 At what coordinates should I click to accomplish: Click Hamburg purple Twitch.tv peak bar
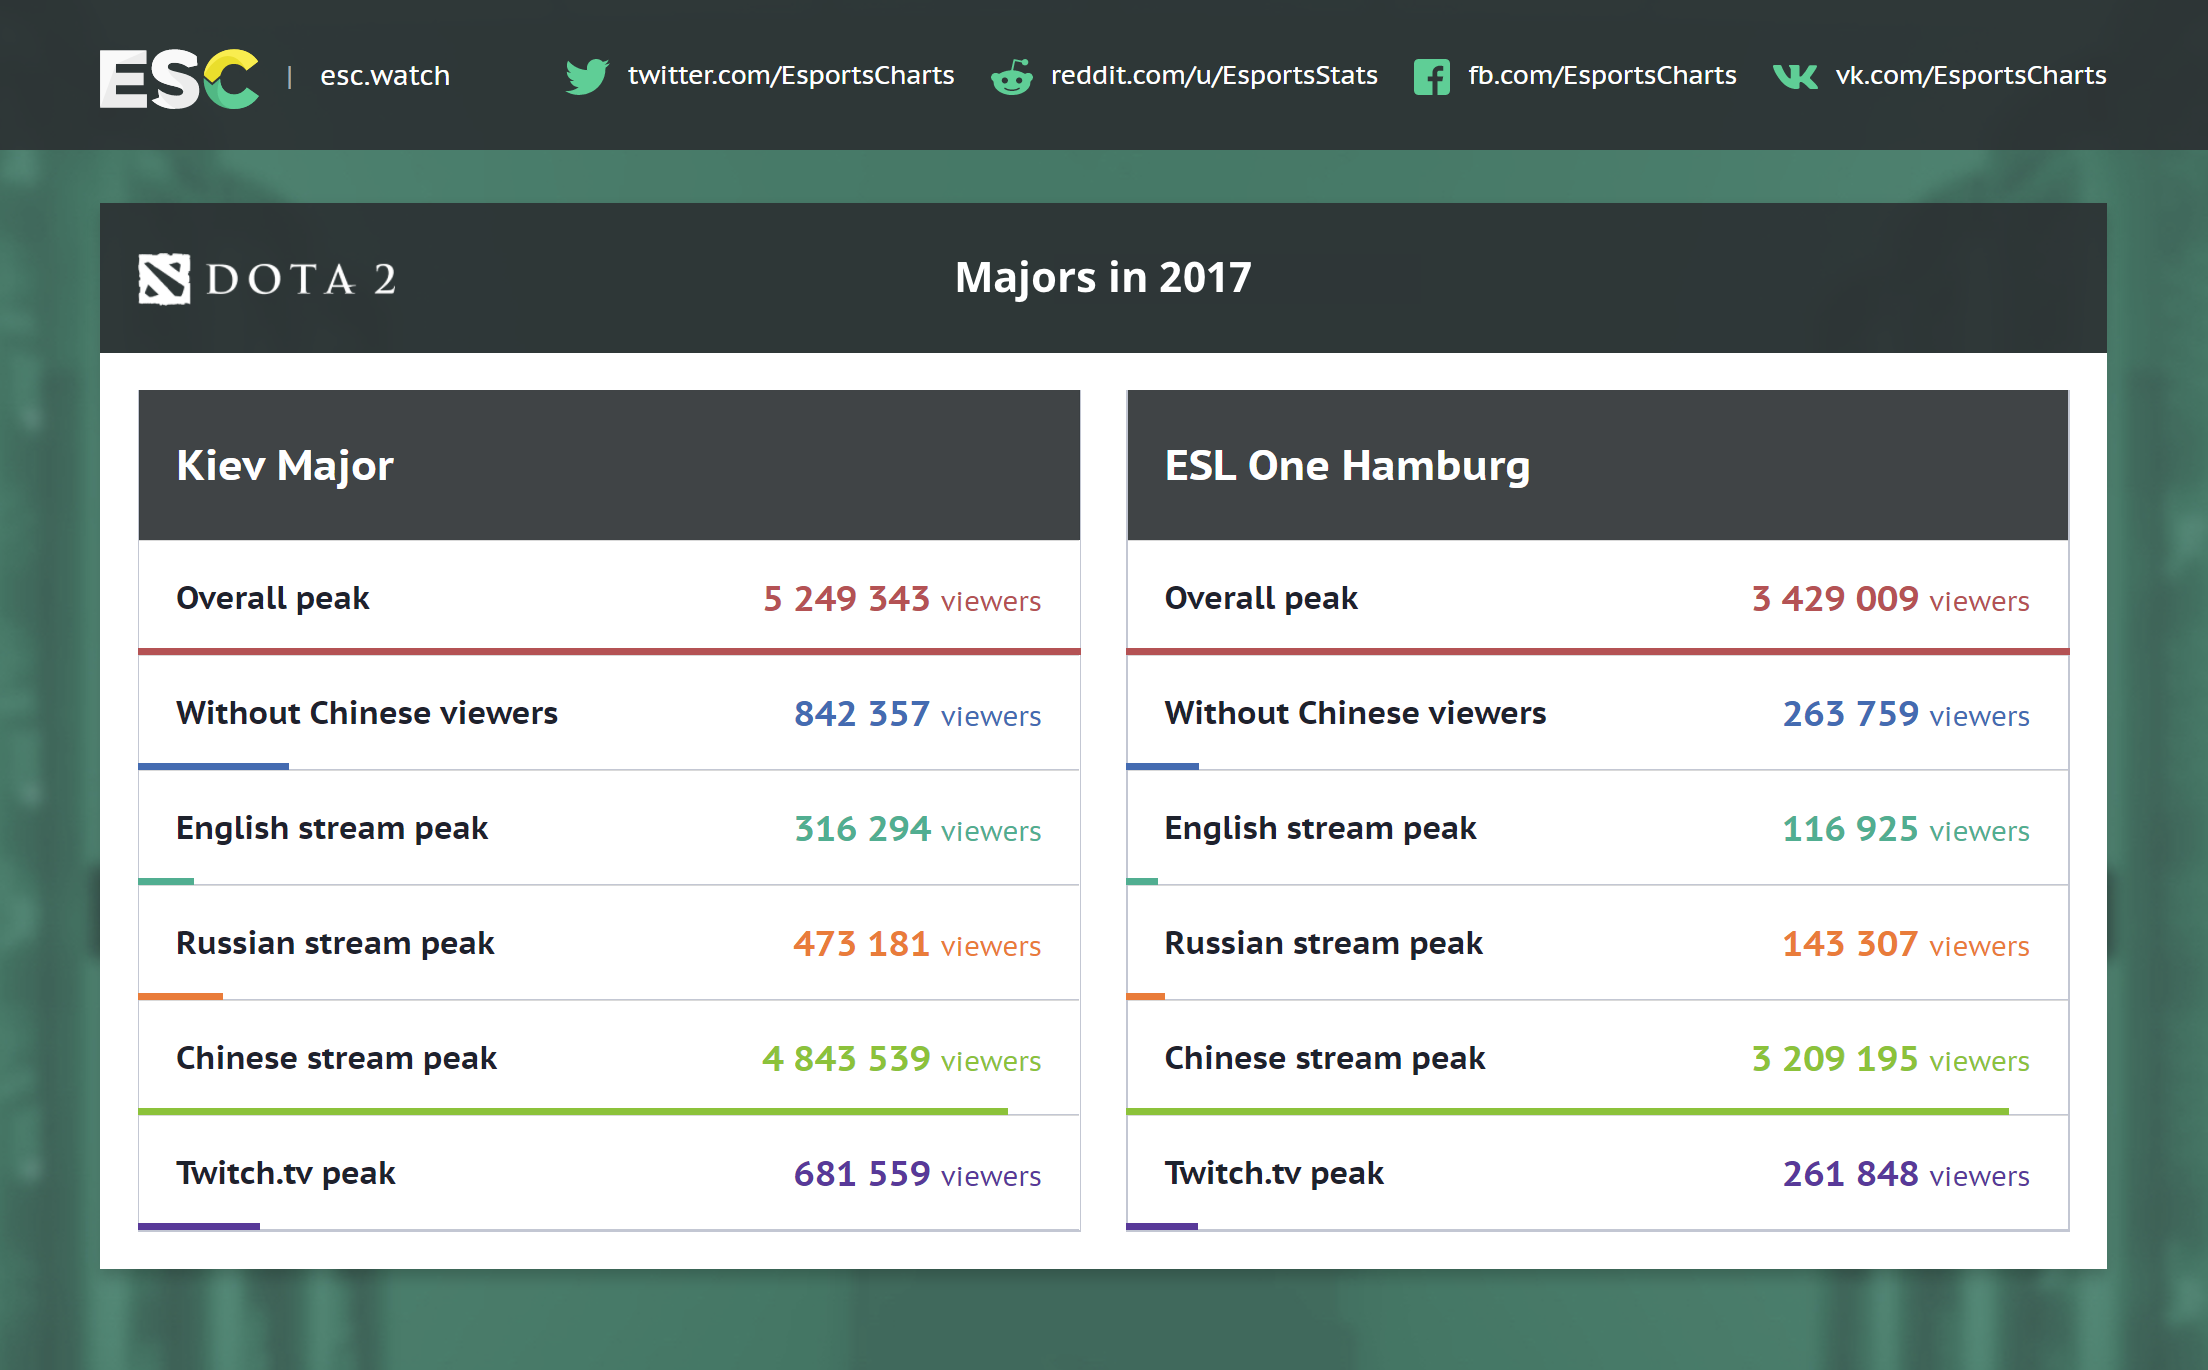tap(1162, 1226)
